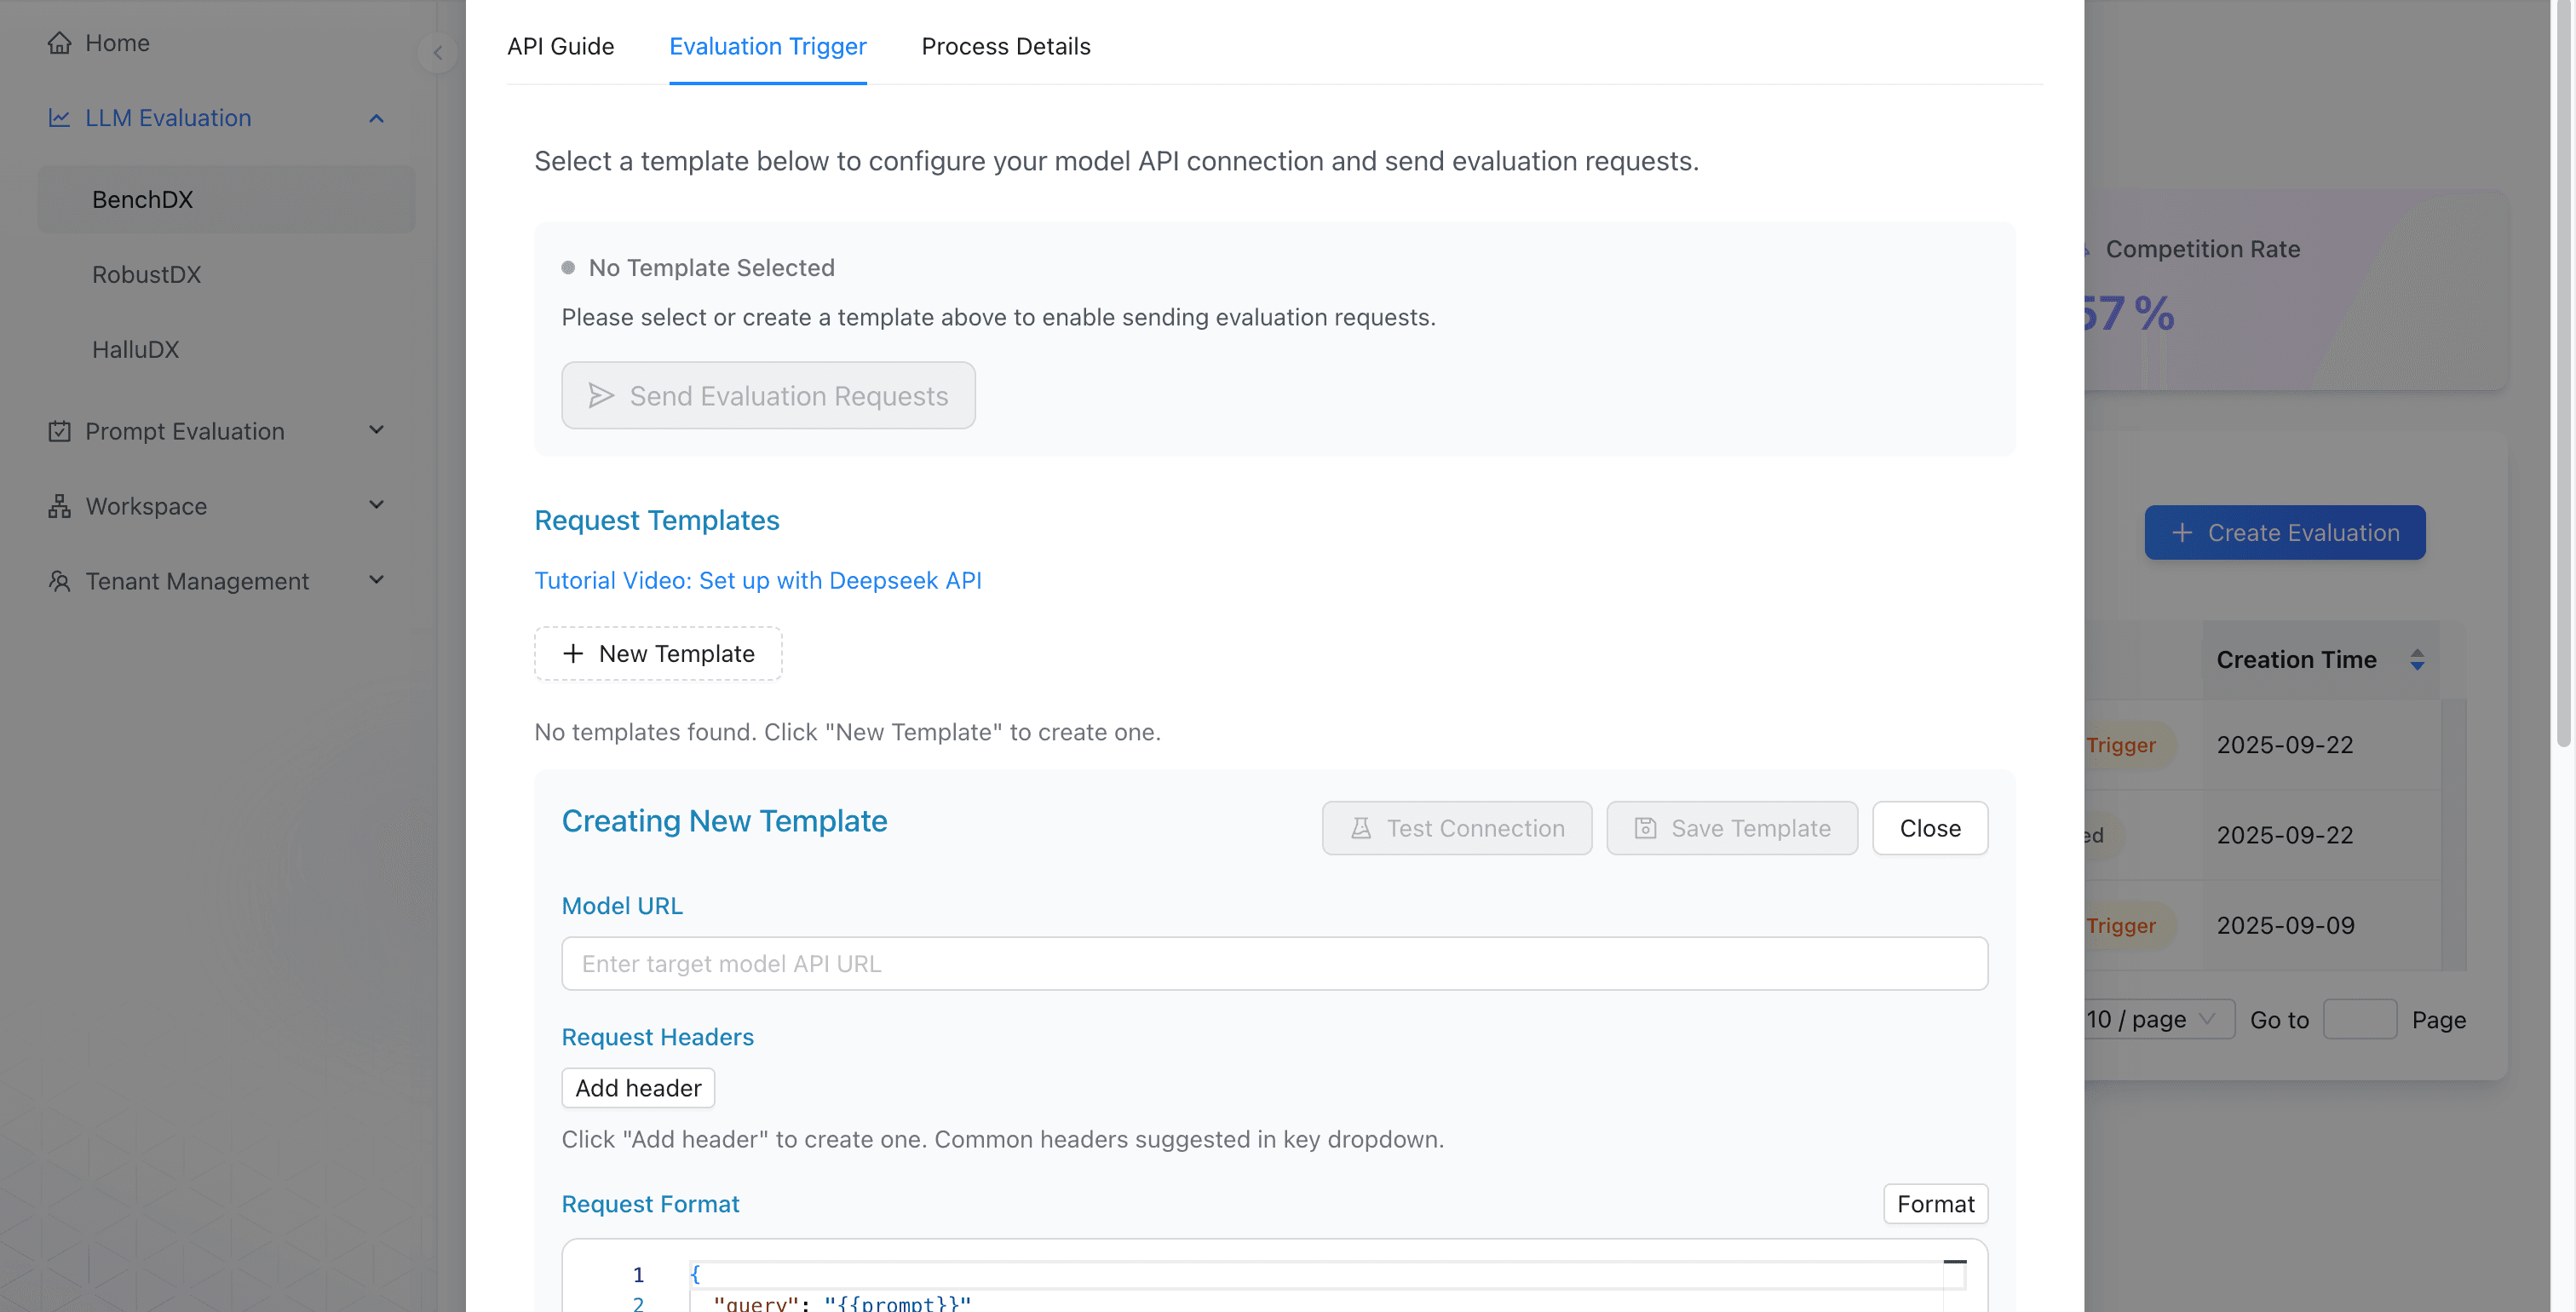Open the Deepseek API tutorial video link
The width and height of the screenshot is (2576, 1312).
click(757, 581)
